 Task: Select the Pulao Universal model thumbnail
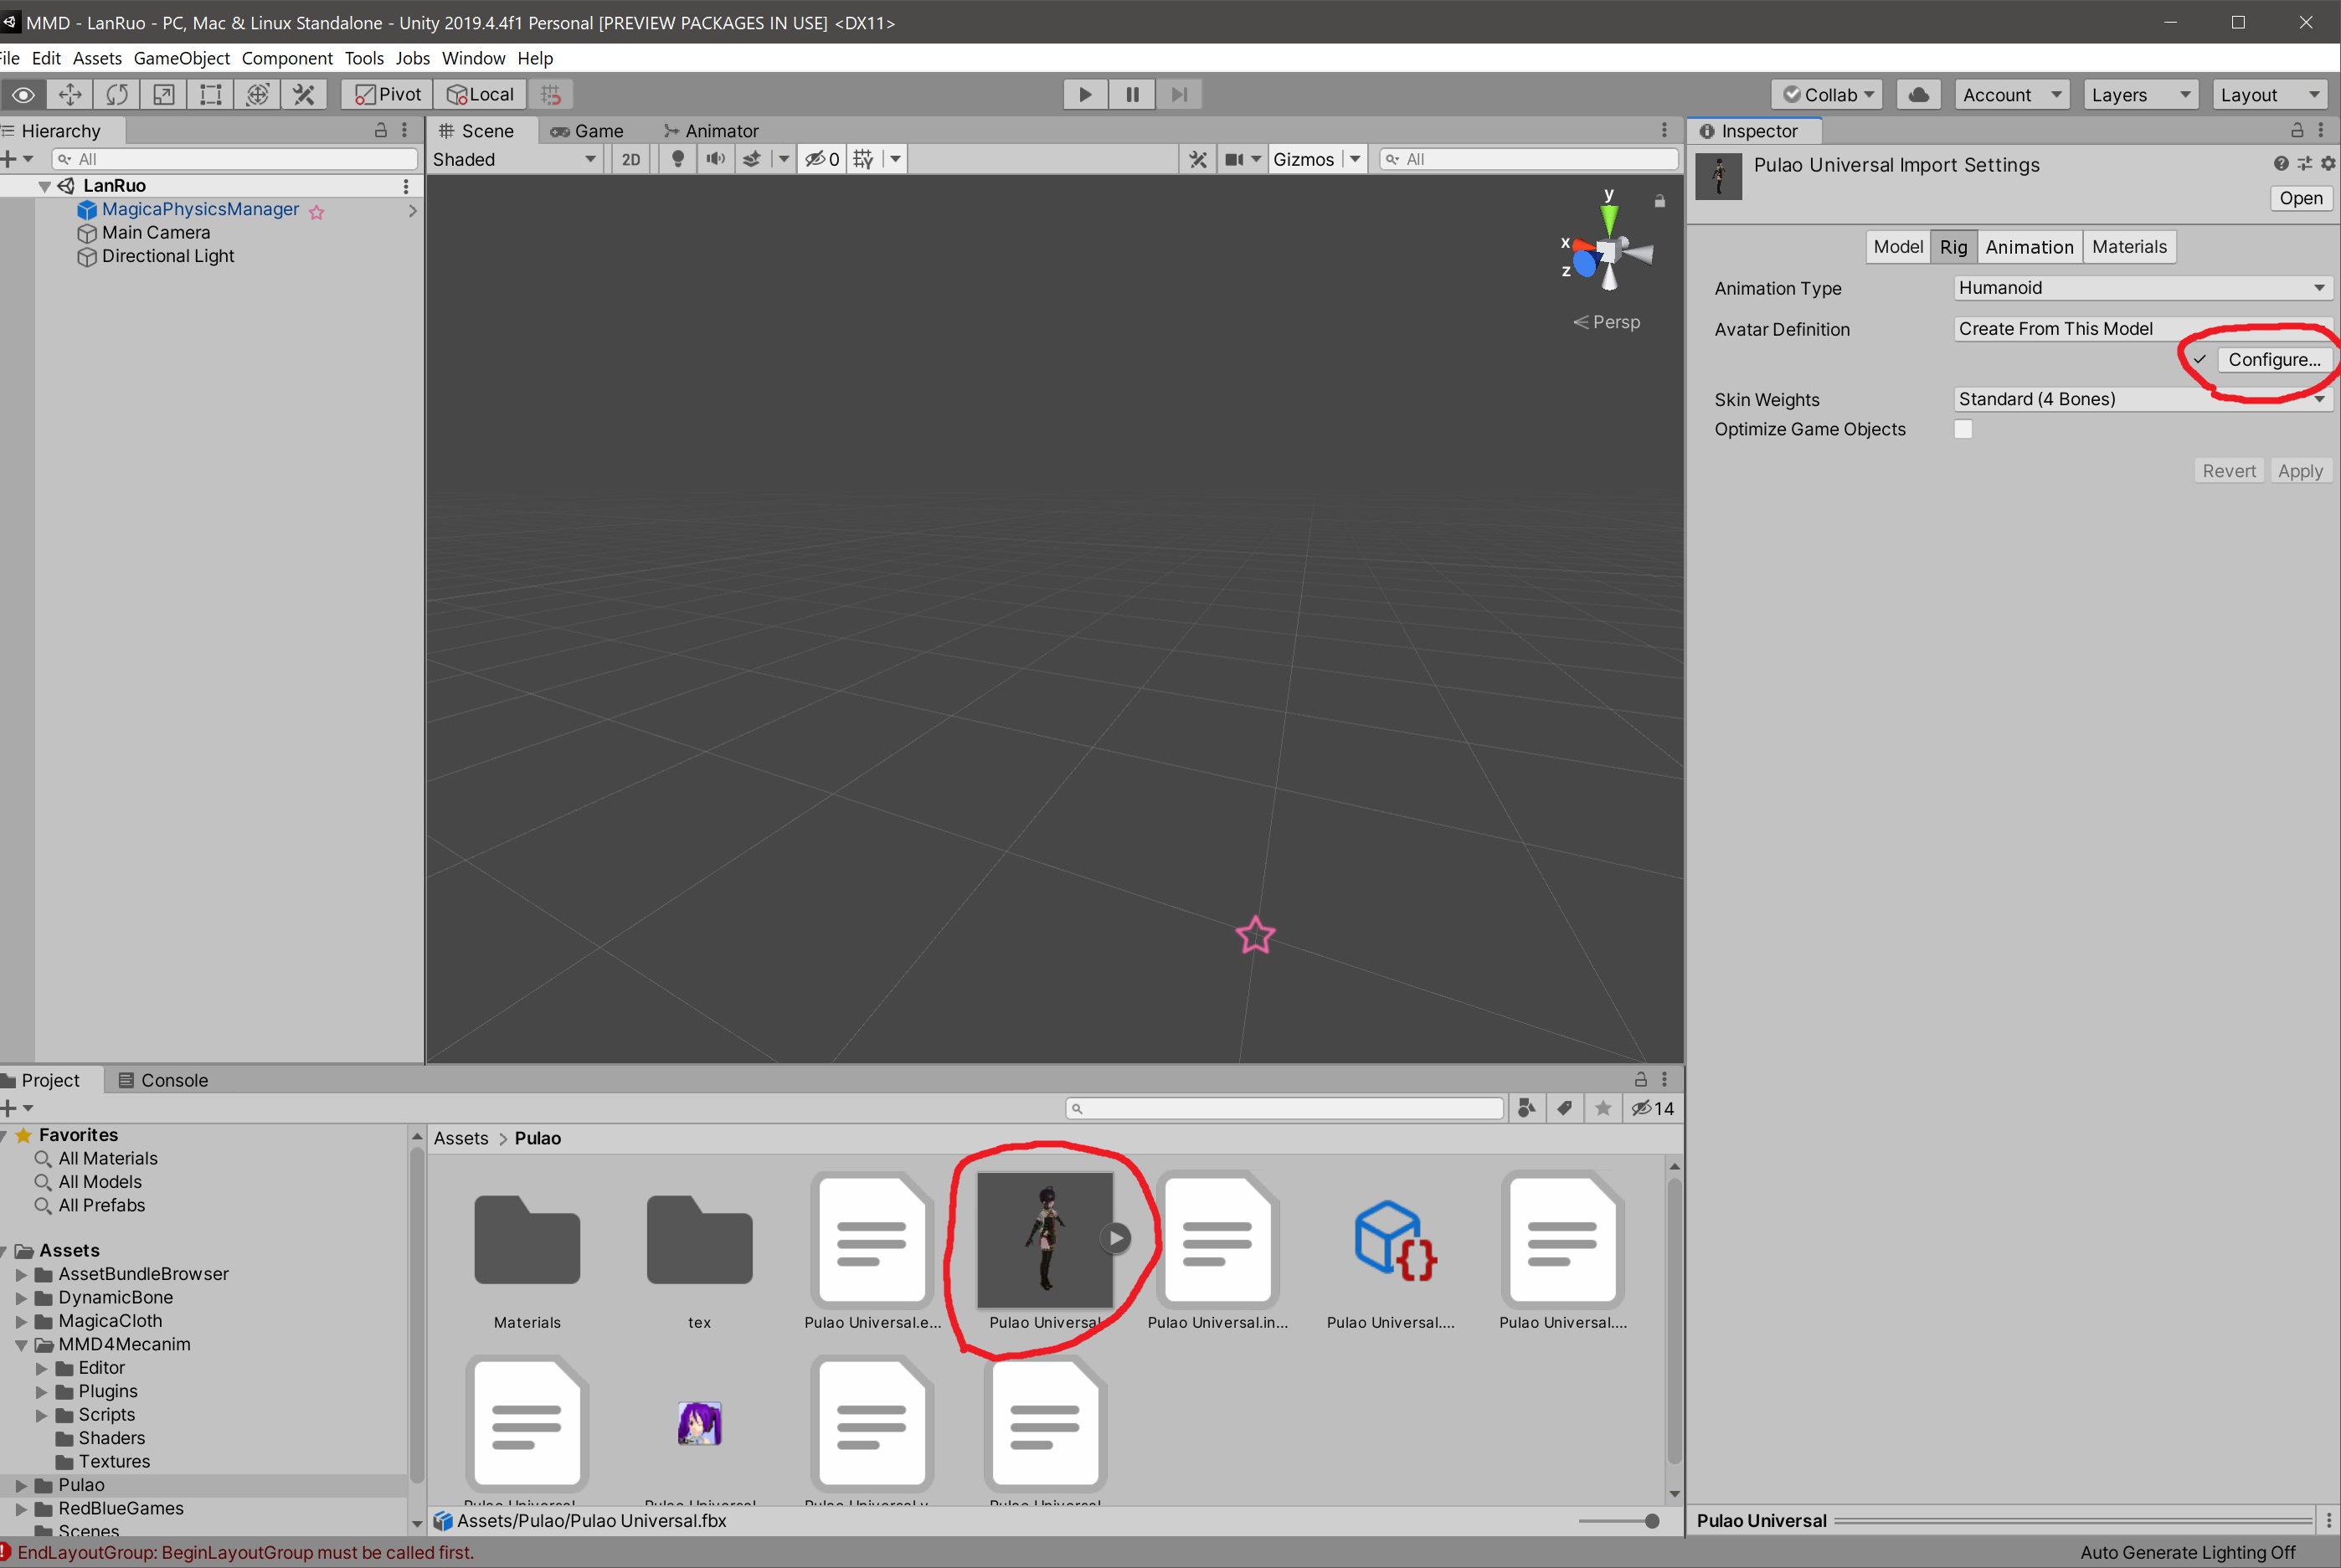click(1044, 1240)
